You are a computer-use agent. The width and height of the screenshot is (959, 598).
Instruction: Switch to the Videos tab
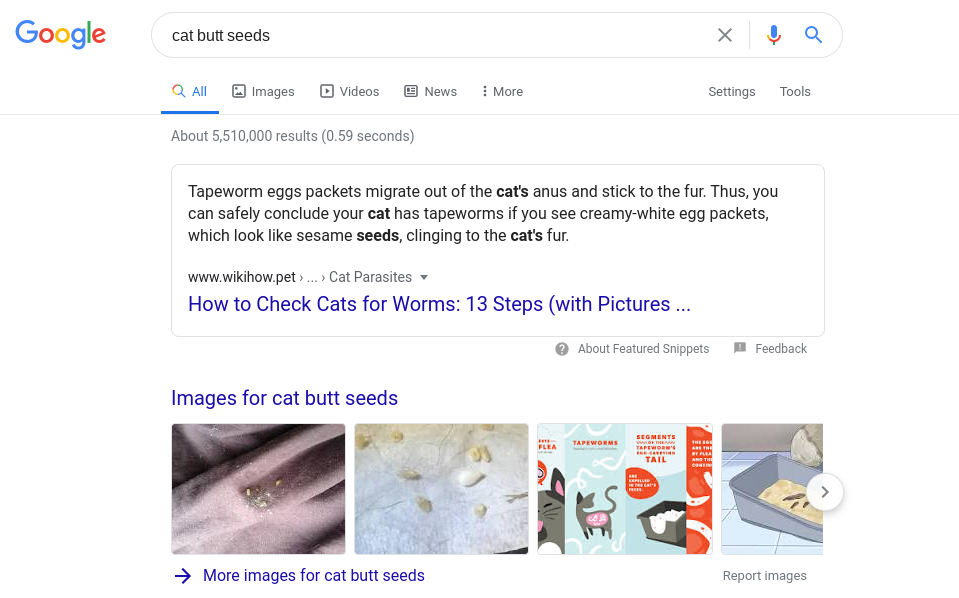tap(349, 91)
